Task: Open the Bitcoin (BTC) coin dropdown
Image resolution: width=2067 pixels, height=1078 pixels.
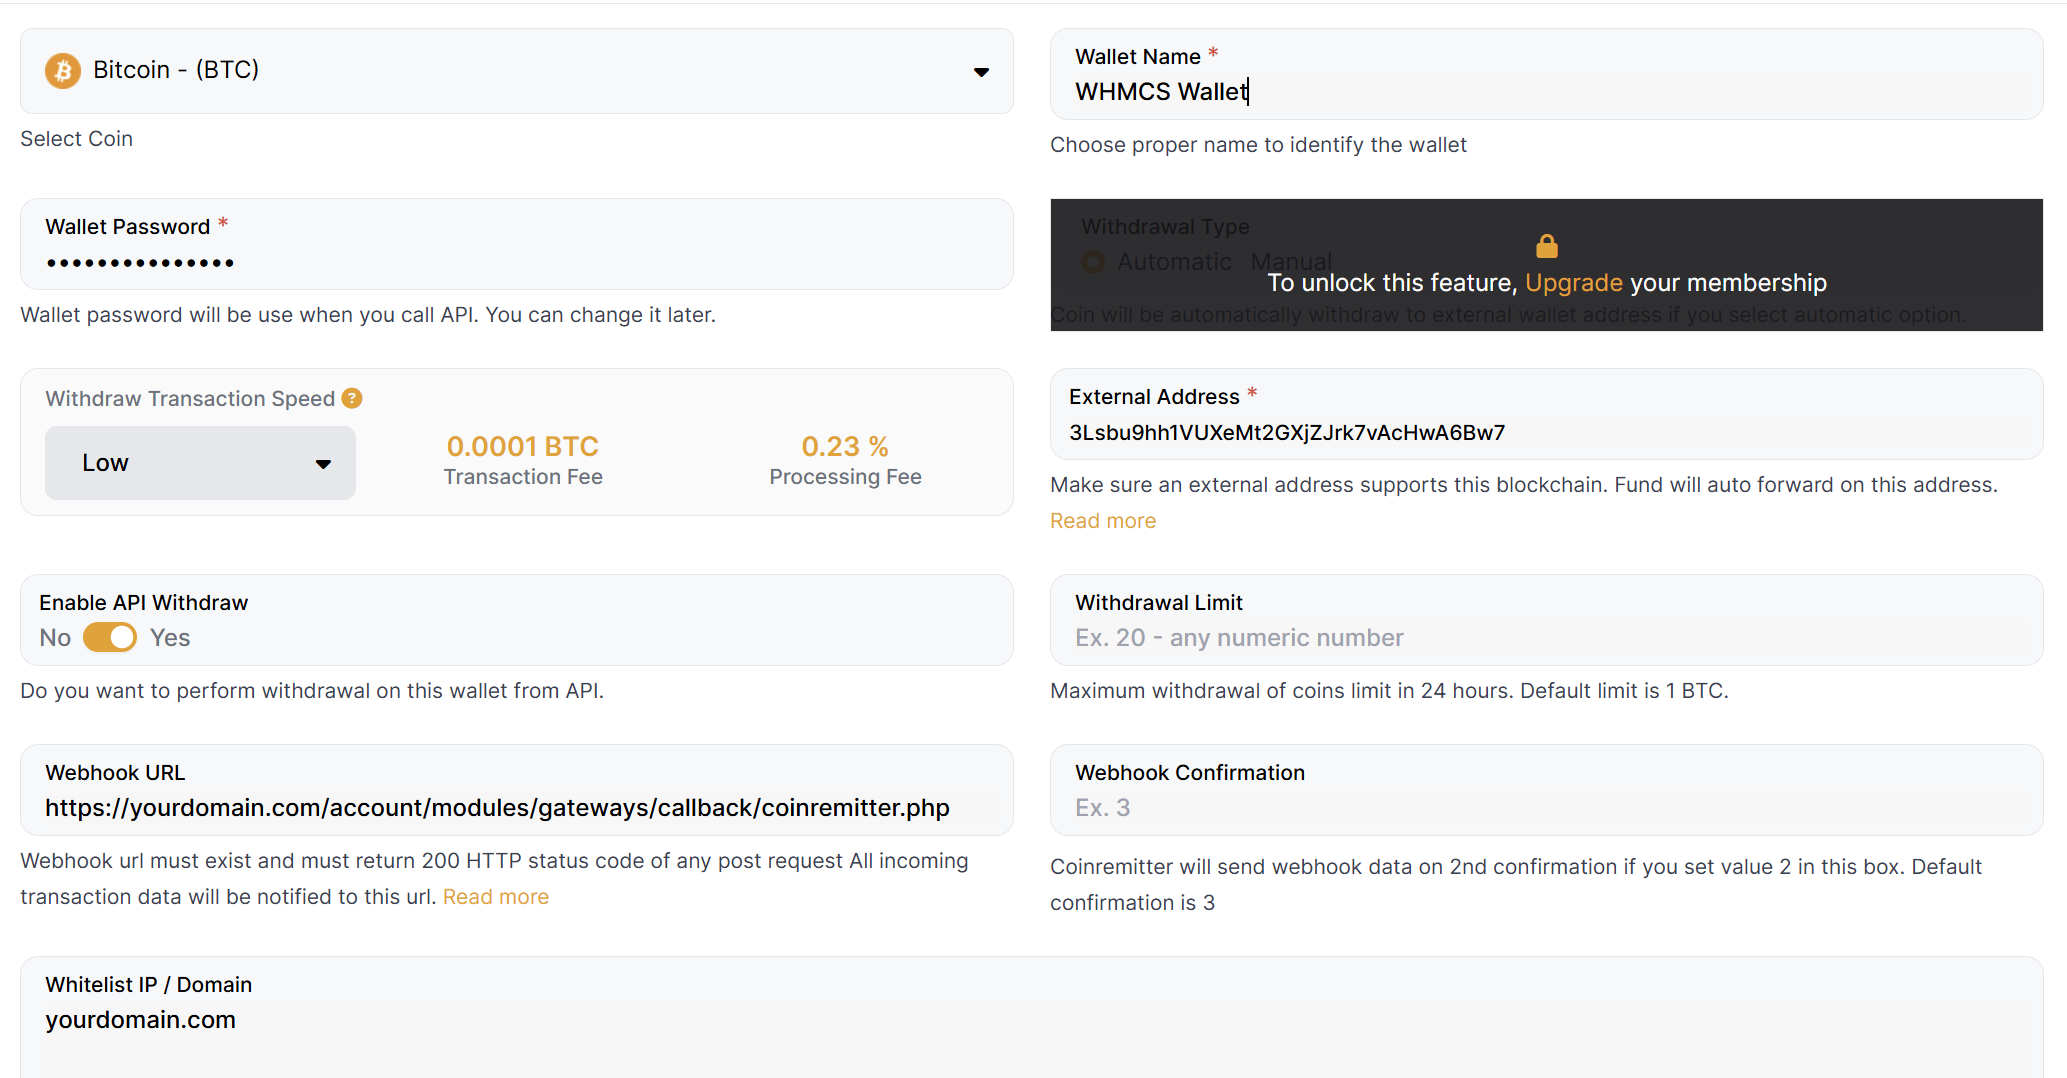Action: [x=516, y=71]
